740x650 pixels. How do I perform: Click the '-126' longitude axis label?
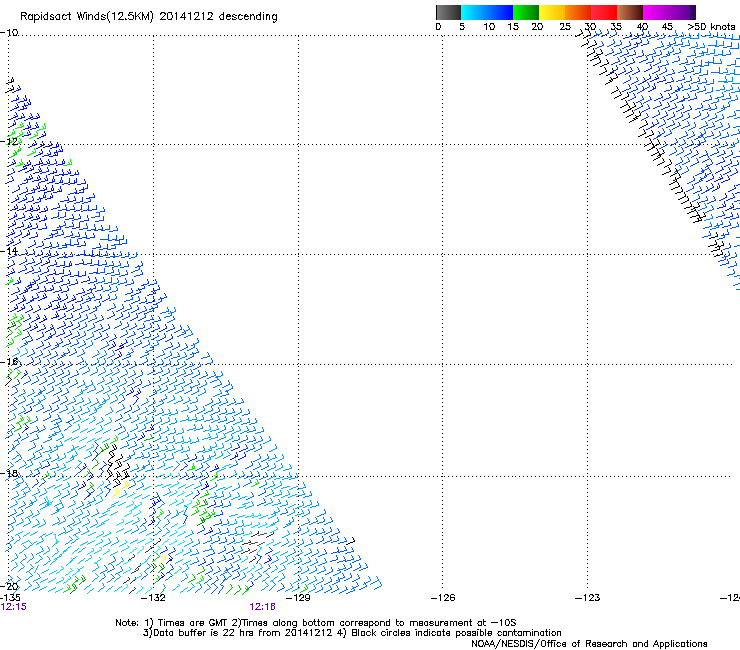(443, 598)
